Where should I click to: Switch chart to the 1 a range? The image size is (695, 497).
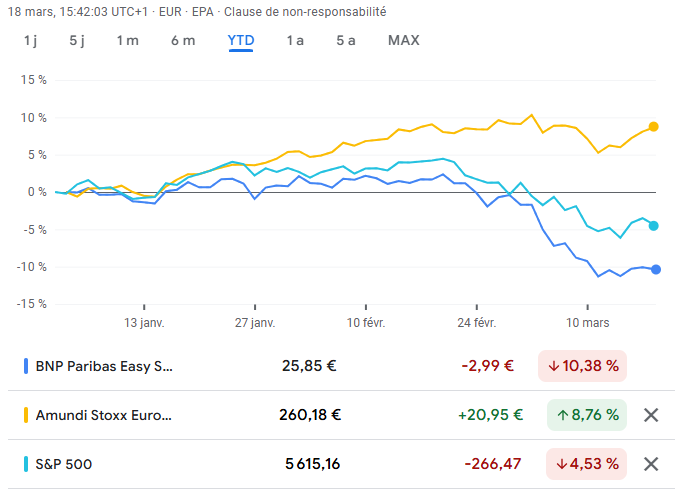[x=295, y=40]
